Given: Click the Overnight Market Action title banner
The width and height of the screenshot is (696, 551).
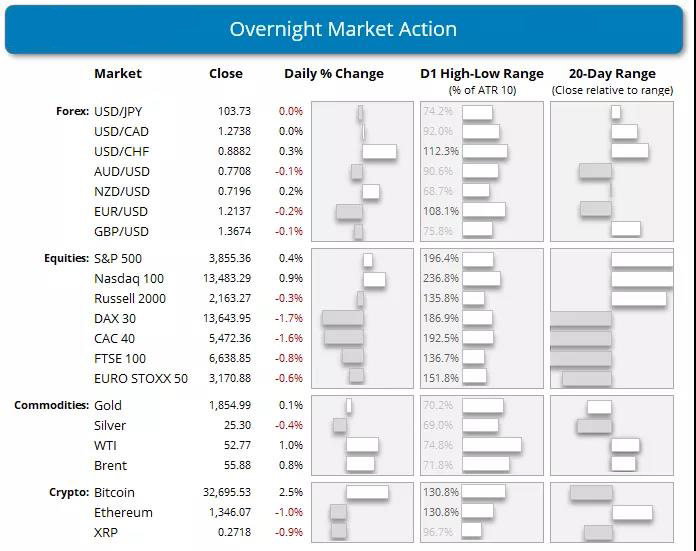Looking at the screenshot, I should [x=343, y=28].
